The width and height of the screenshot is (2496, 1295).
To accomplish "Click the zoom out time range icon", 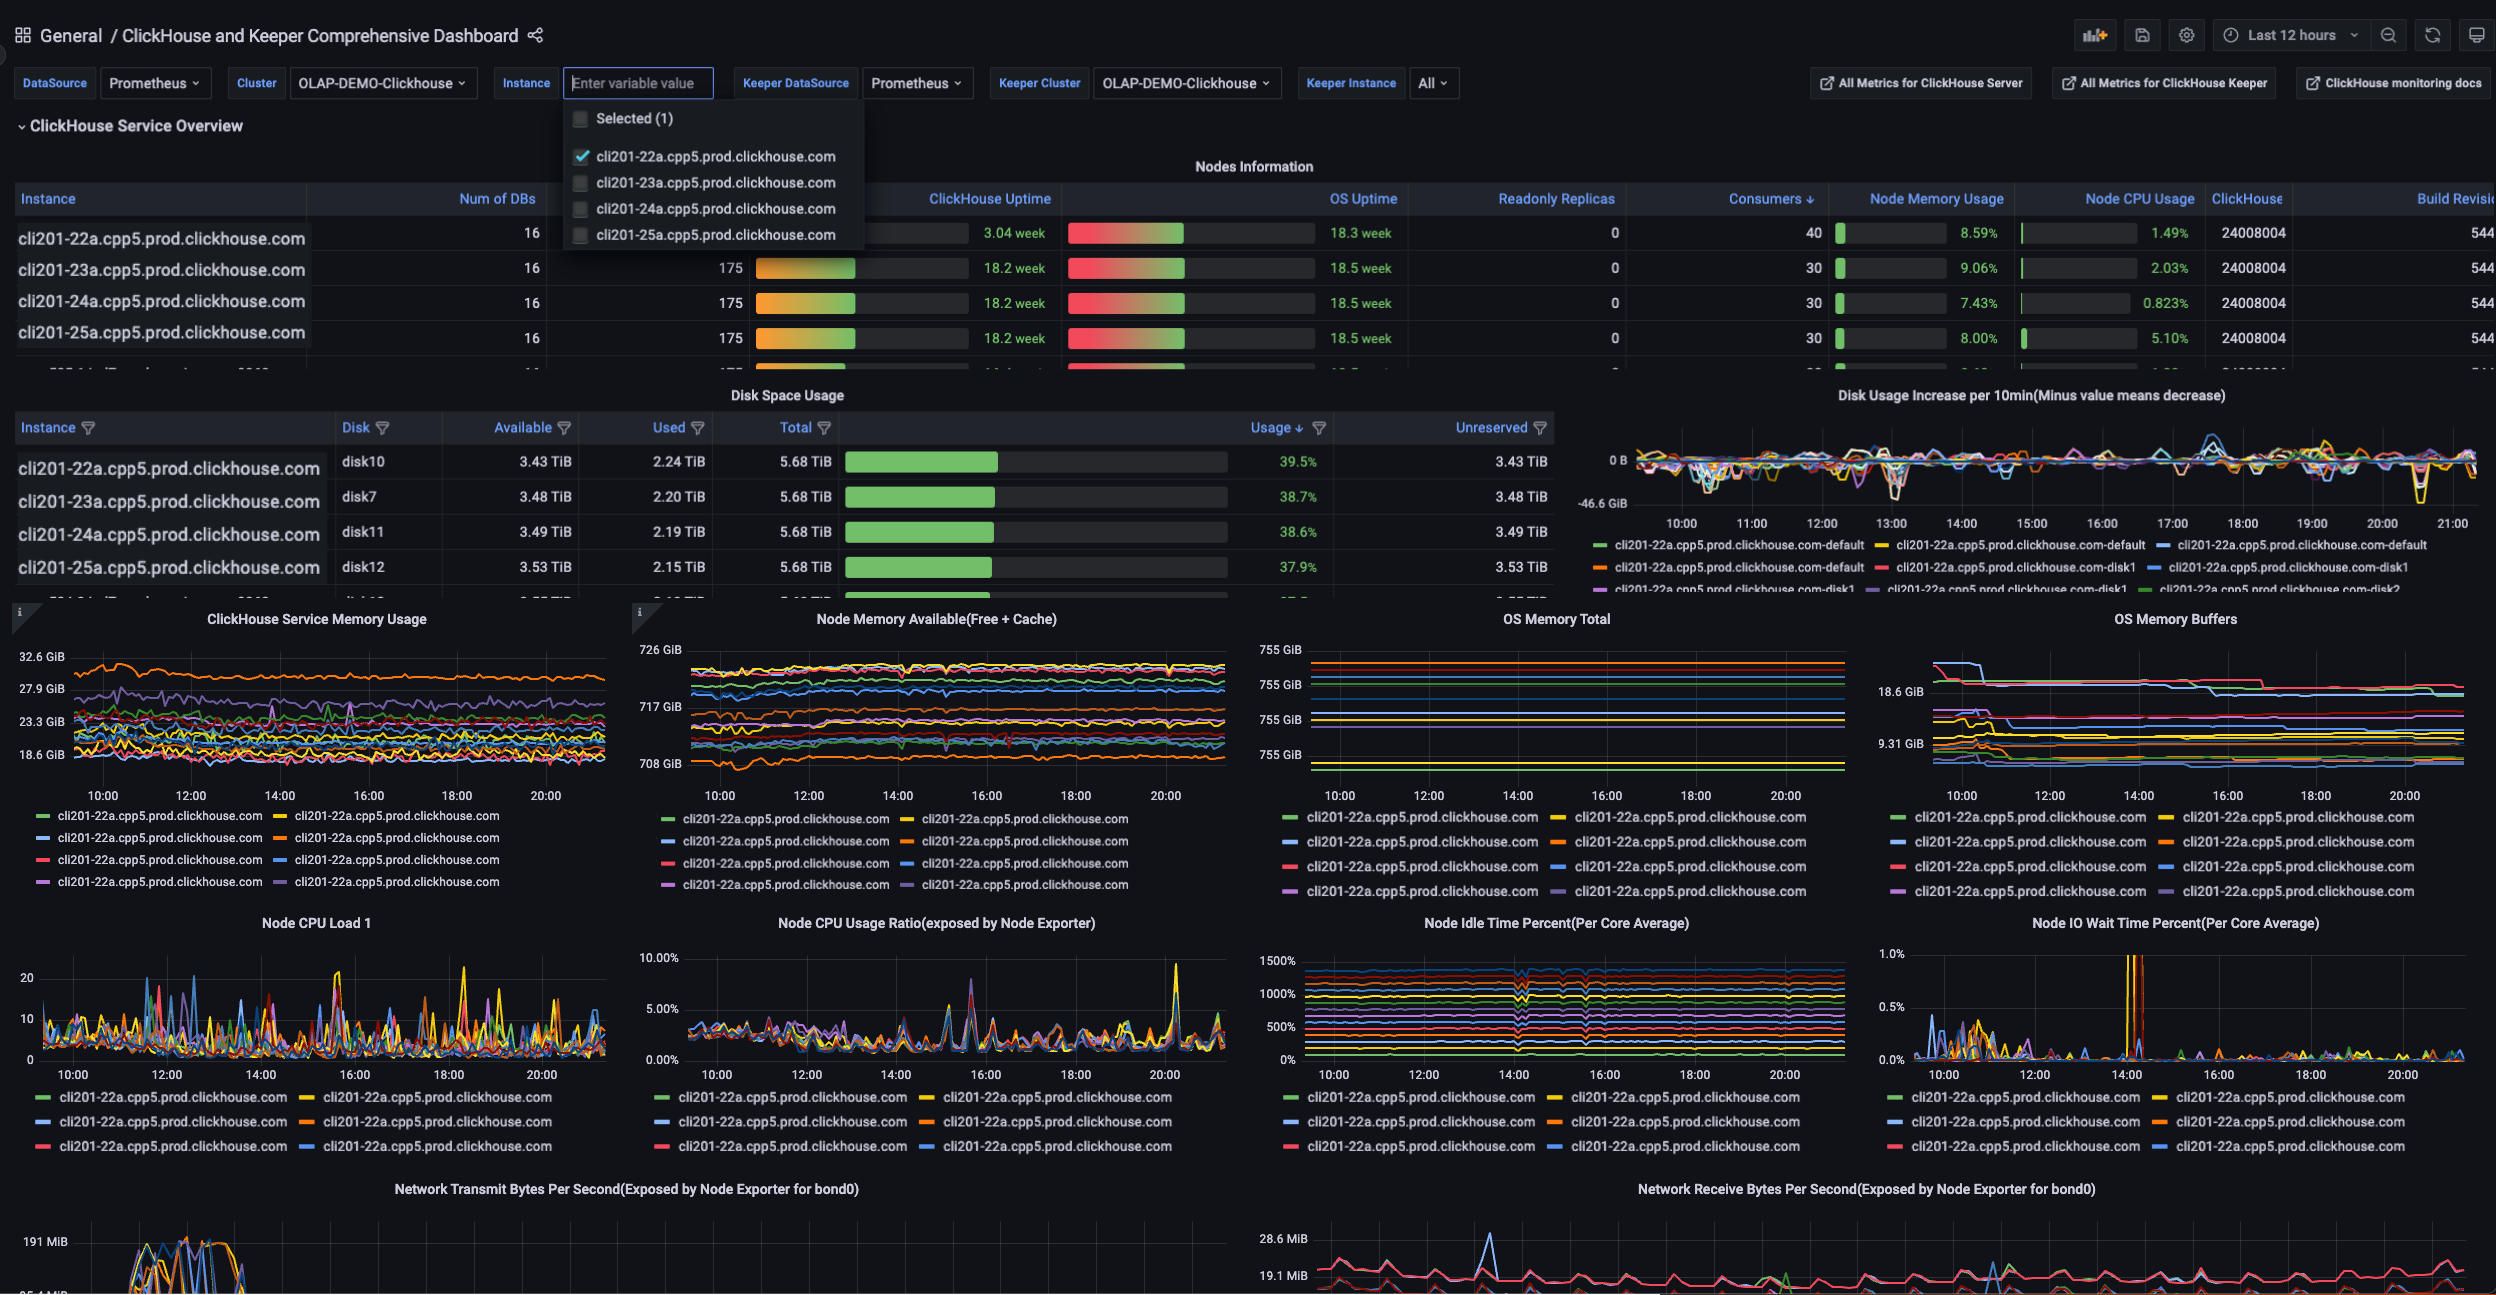I will (2388, 35).
